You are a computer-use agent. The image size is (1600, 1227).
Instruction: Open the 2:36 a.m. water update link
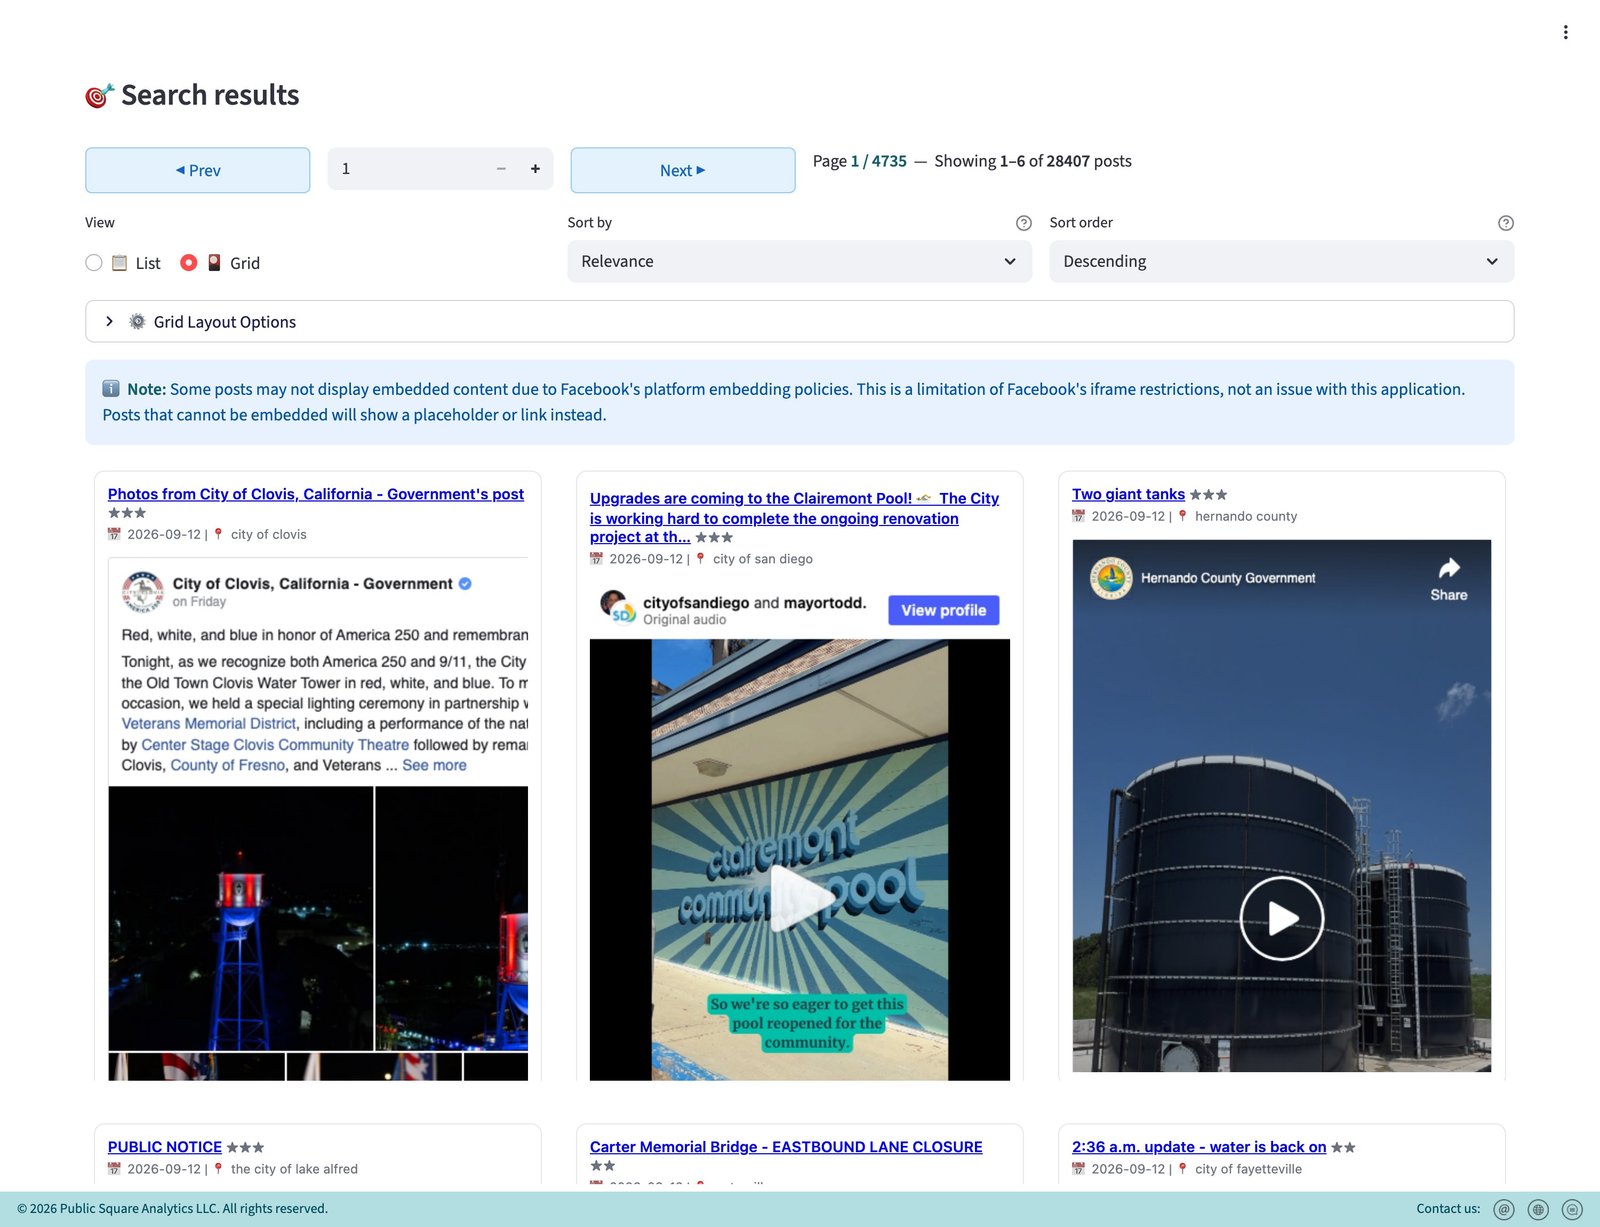[1199, 1147]
